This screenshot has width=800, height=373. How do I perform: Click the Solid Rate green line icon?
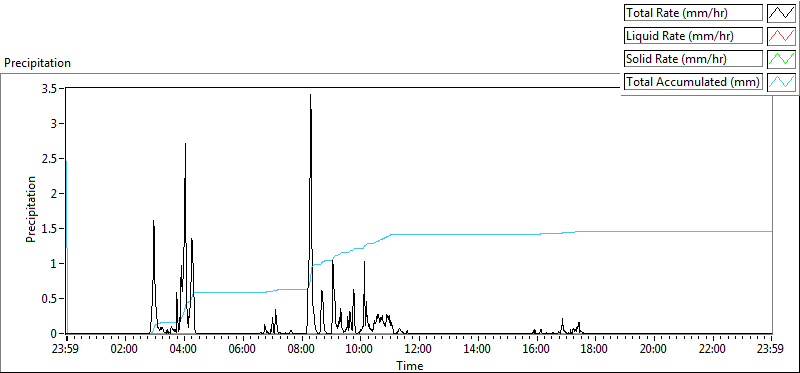[781, 59]
